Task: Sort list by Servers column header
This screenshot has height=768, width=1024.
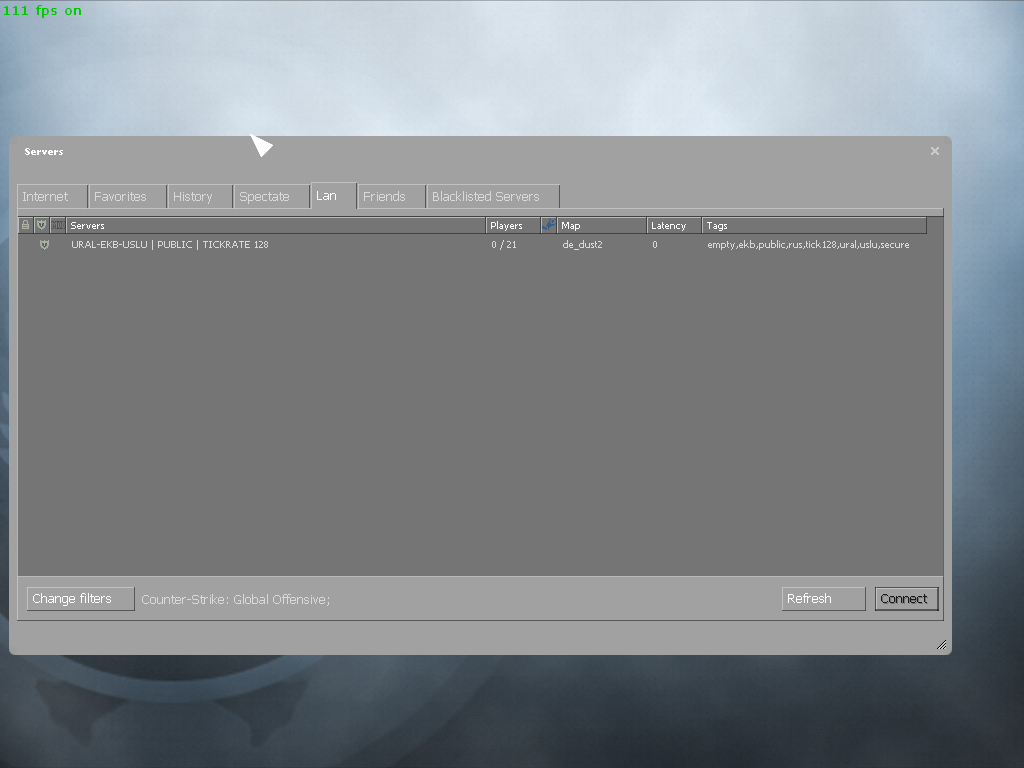Action: pyautogui.click(x=276, y=225)
